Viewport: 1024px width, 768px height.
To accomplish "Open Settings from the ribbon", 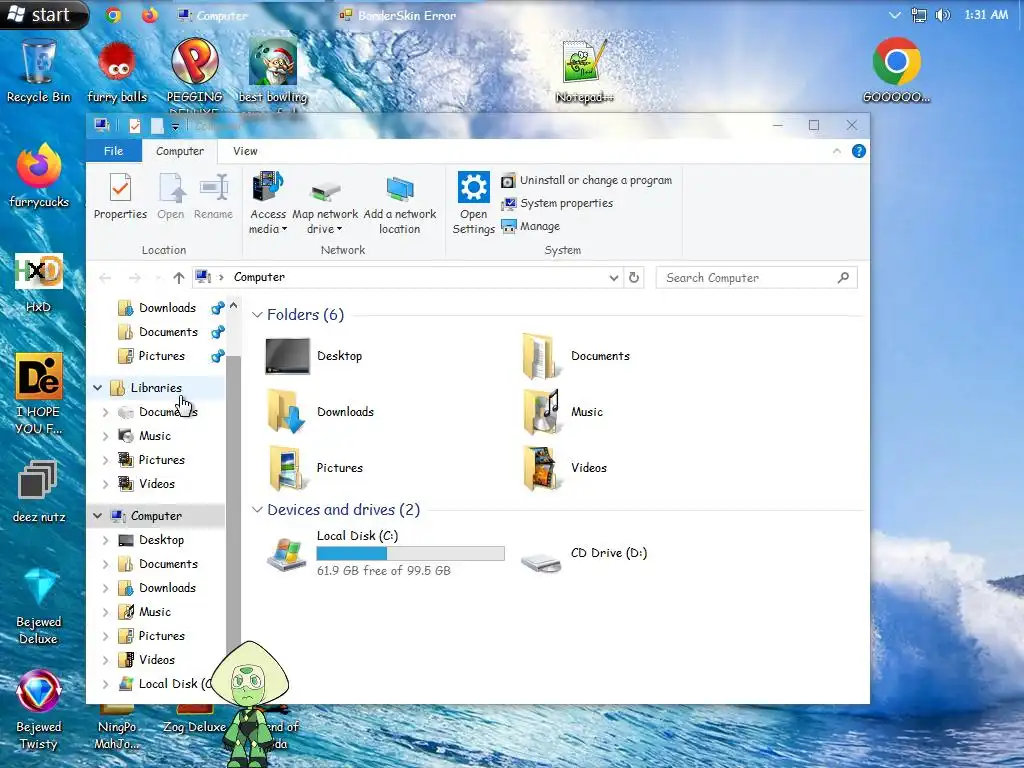I will (x=473, y=202).
